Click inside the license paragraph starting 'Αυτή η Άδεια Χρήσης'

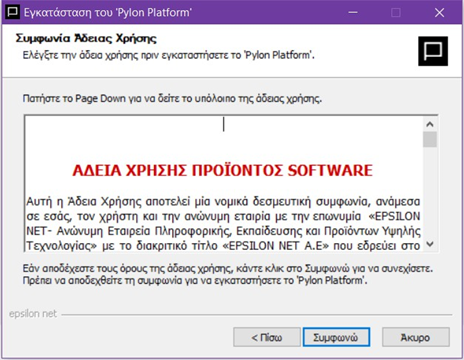point(223,224)
